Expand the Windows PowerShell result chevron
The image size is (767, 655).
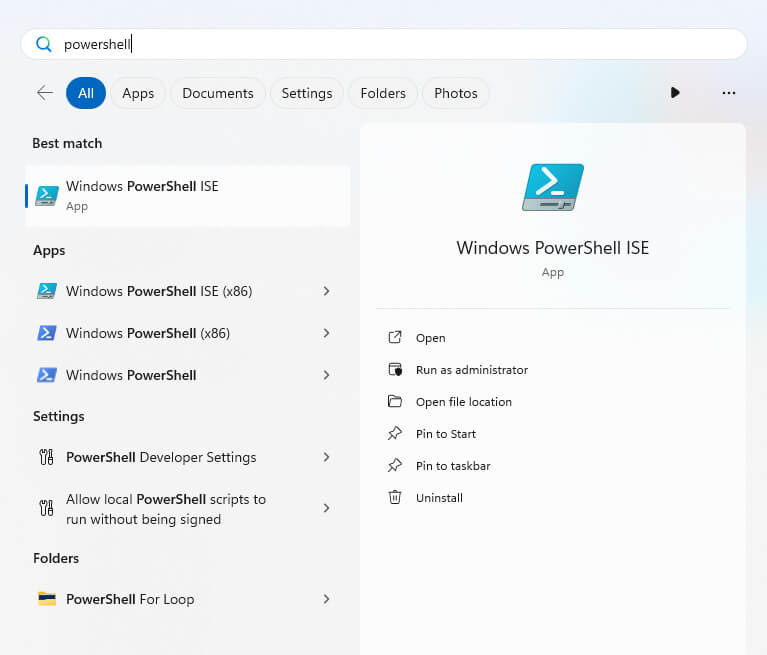(x=326, y=375)
